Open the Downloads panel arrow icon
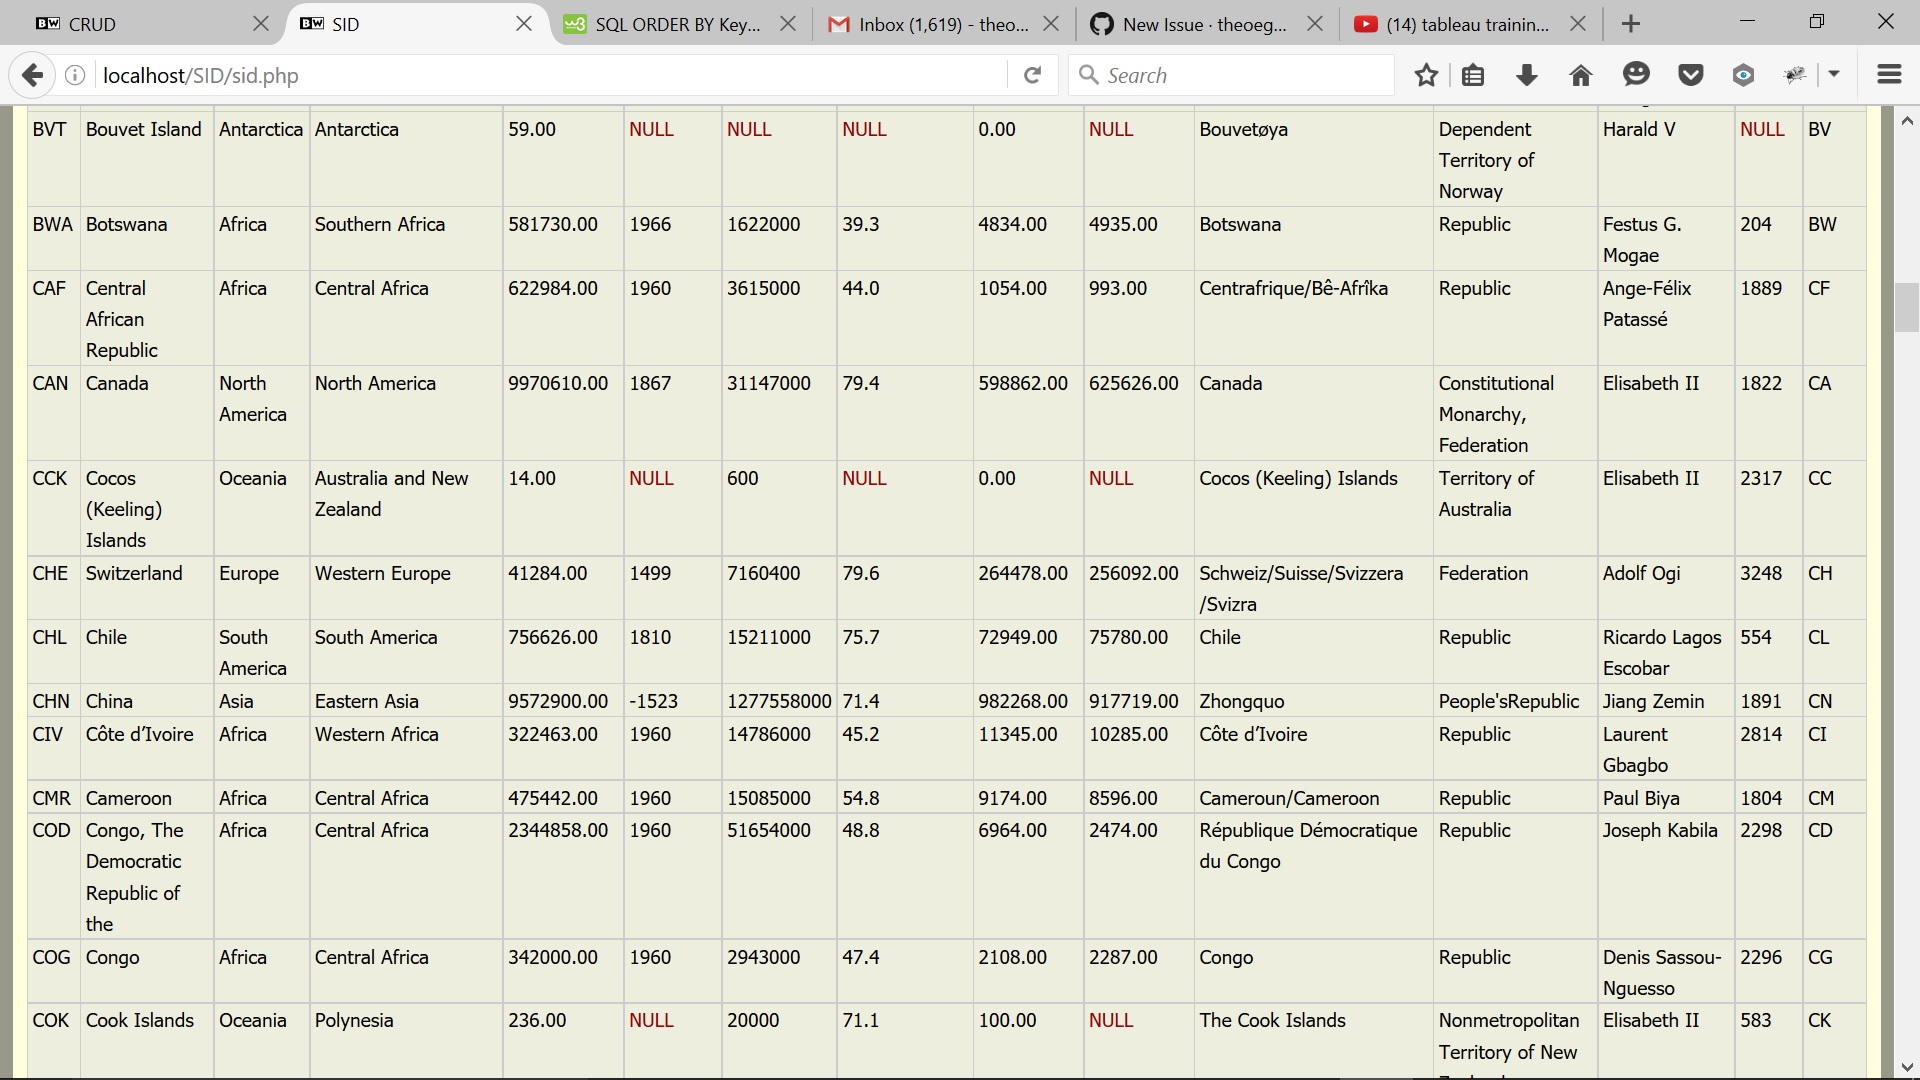Viewport: 1920px width, 1080px height. click(x=1526, y=75)
